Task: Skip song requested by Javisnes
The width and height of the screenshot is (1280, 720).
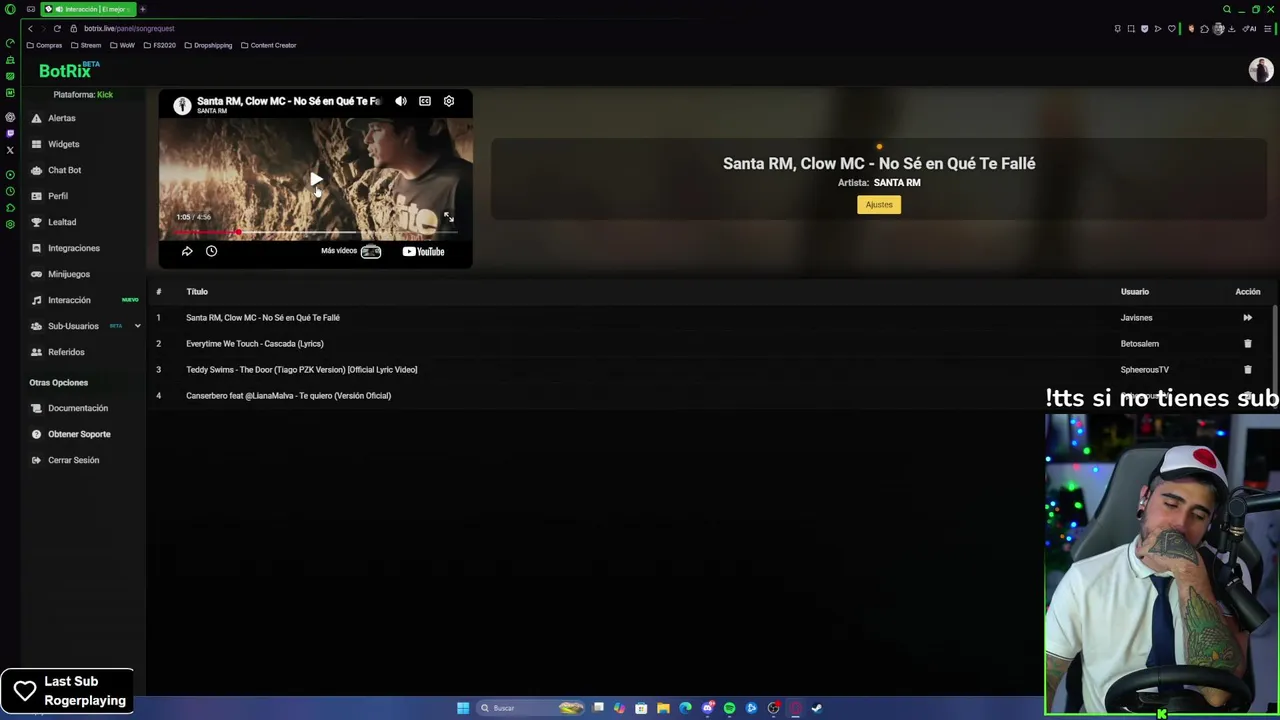Action: point(1247,318)
